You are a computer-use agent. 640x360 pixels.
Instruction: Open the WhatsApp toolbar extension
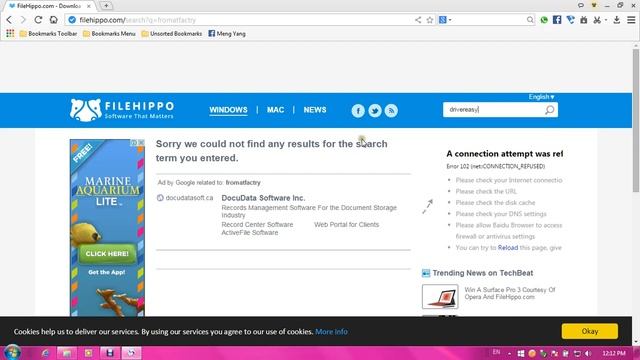tap(544, 20)
